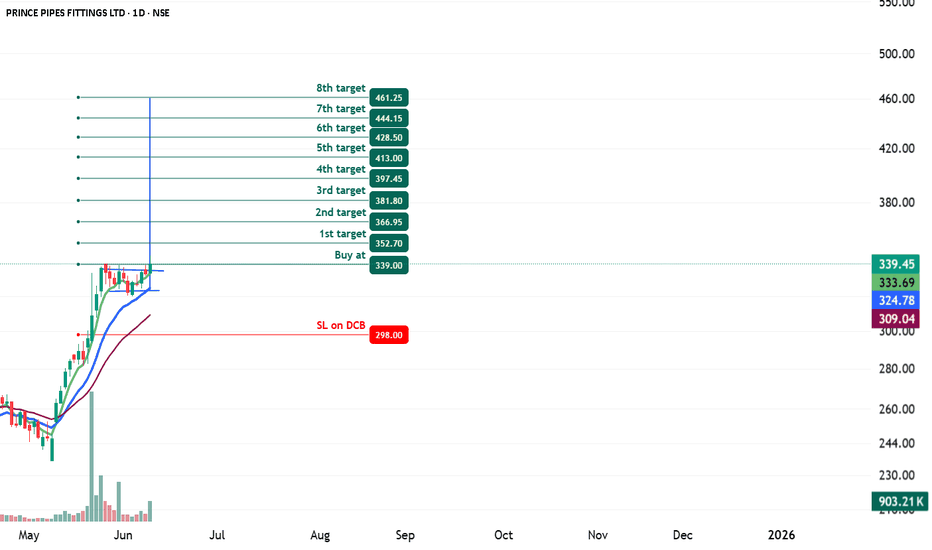Viewport: 932px width, 550px height.
Task: Select the 1st target 352.70 label
Action: click(x=389, y=243)
